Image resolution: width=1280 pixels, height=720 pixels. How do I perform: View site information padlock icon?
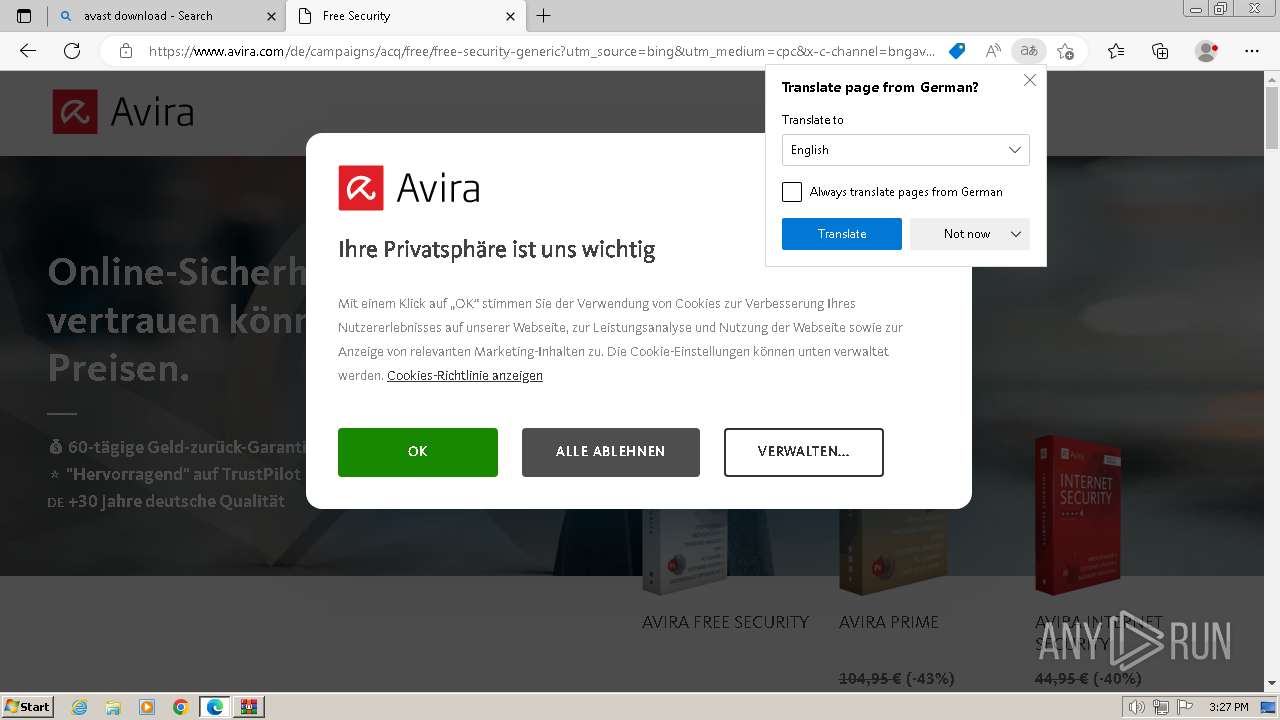(x=126, y=51)
